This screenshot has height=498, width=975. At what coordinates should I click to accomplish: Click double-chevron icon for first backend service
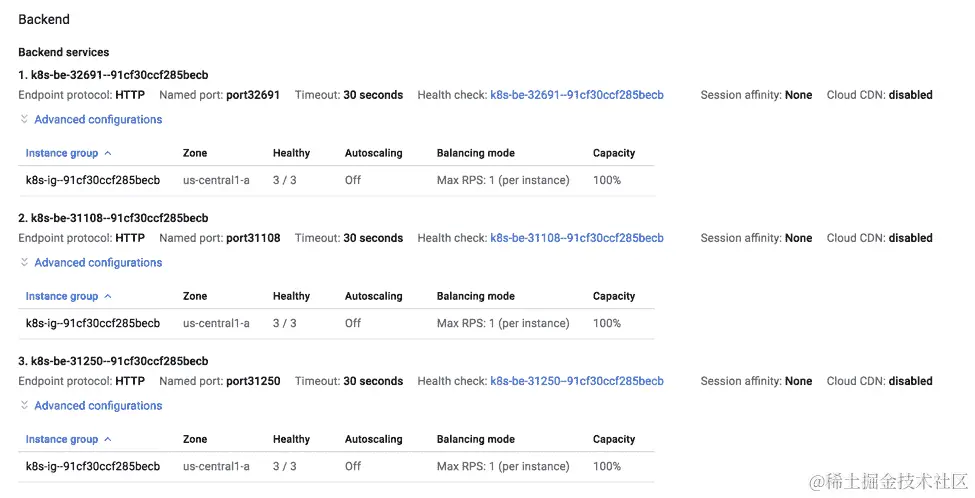pos(24,119)
